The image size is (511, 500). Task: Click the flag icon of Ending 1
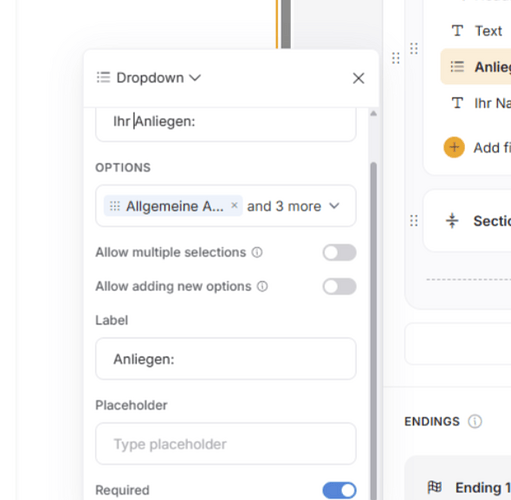coord(435,487)
